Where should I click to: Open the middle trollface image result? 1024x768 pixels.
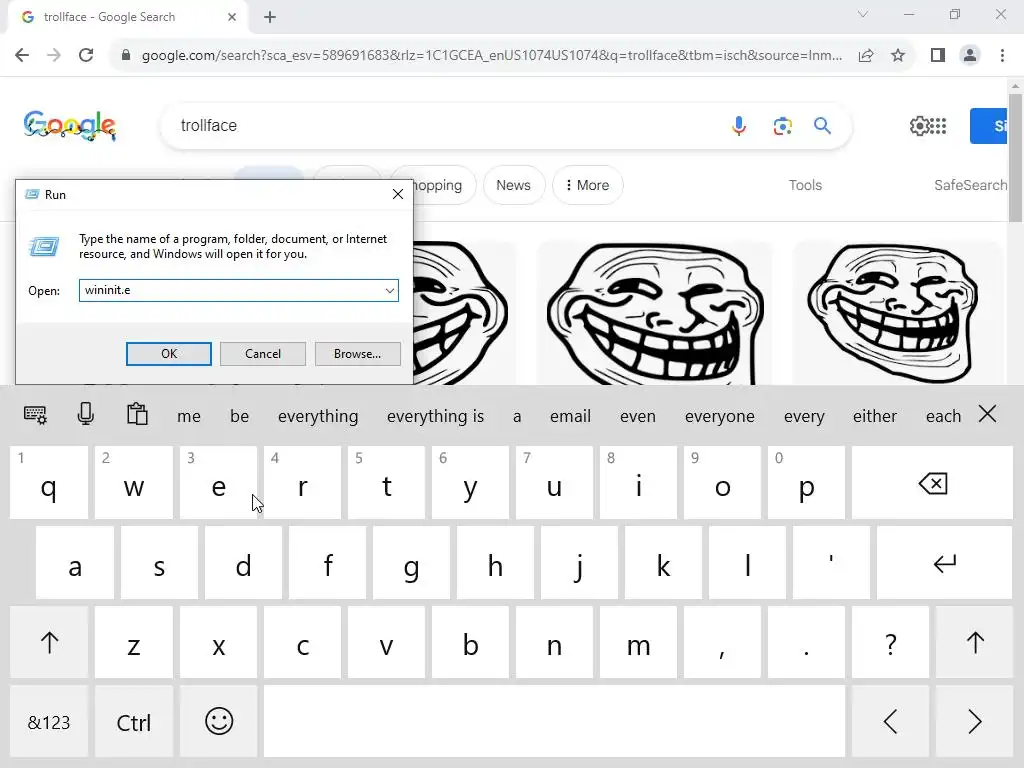coord(654,313)
